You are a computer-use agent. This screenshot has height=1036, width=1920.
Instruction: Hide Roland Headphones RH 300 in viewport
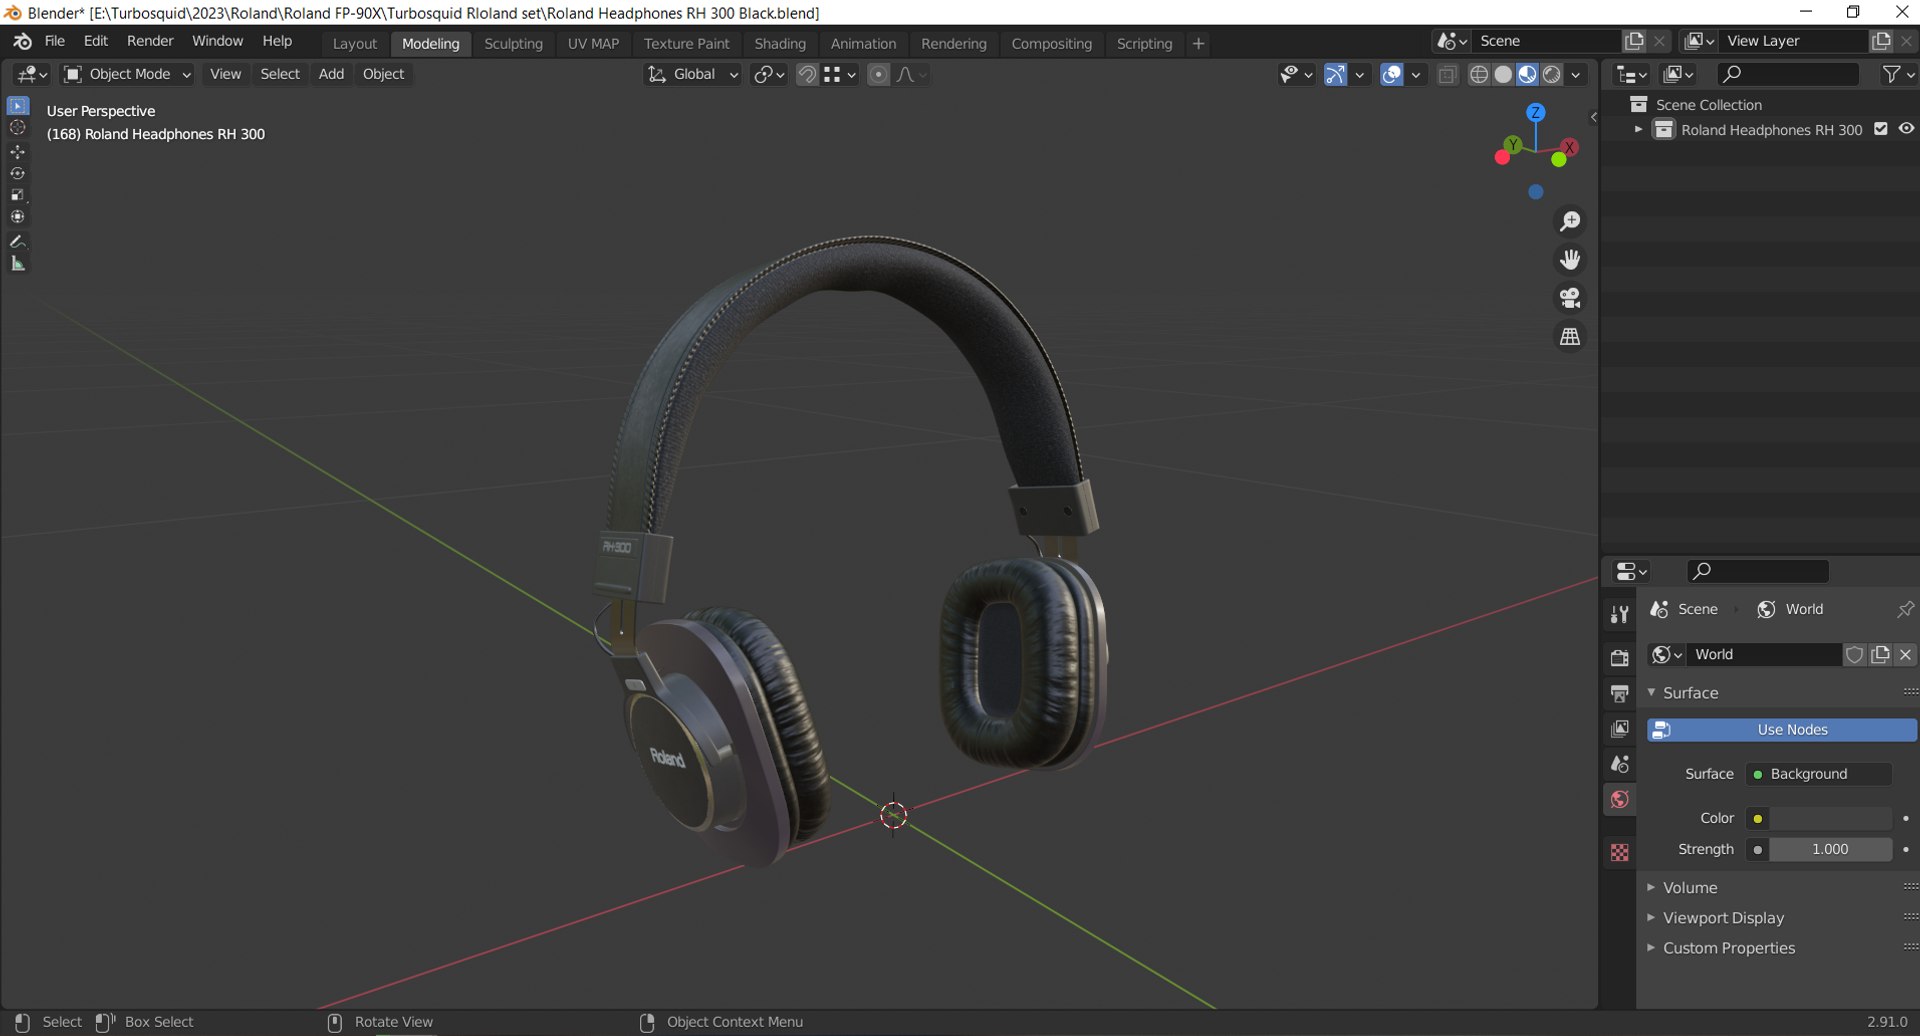tap(1906, 129)
